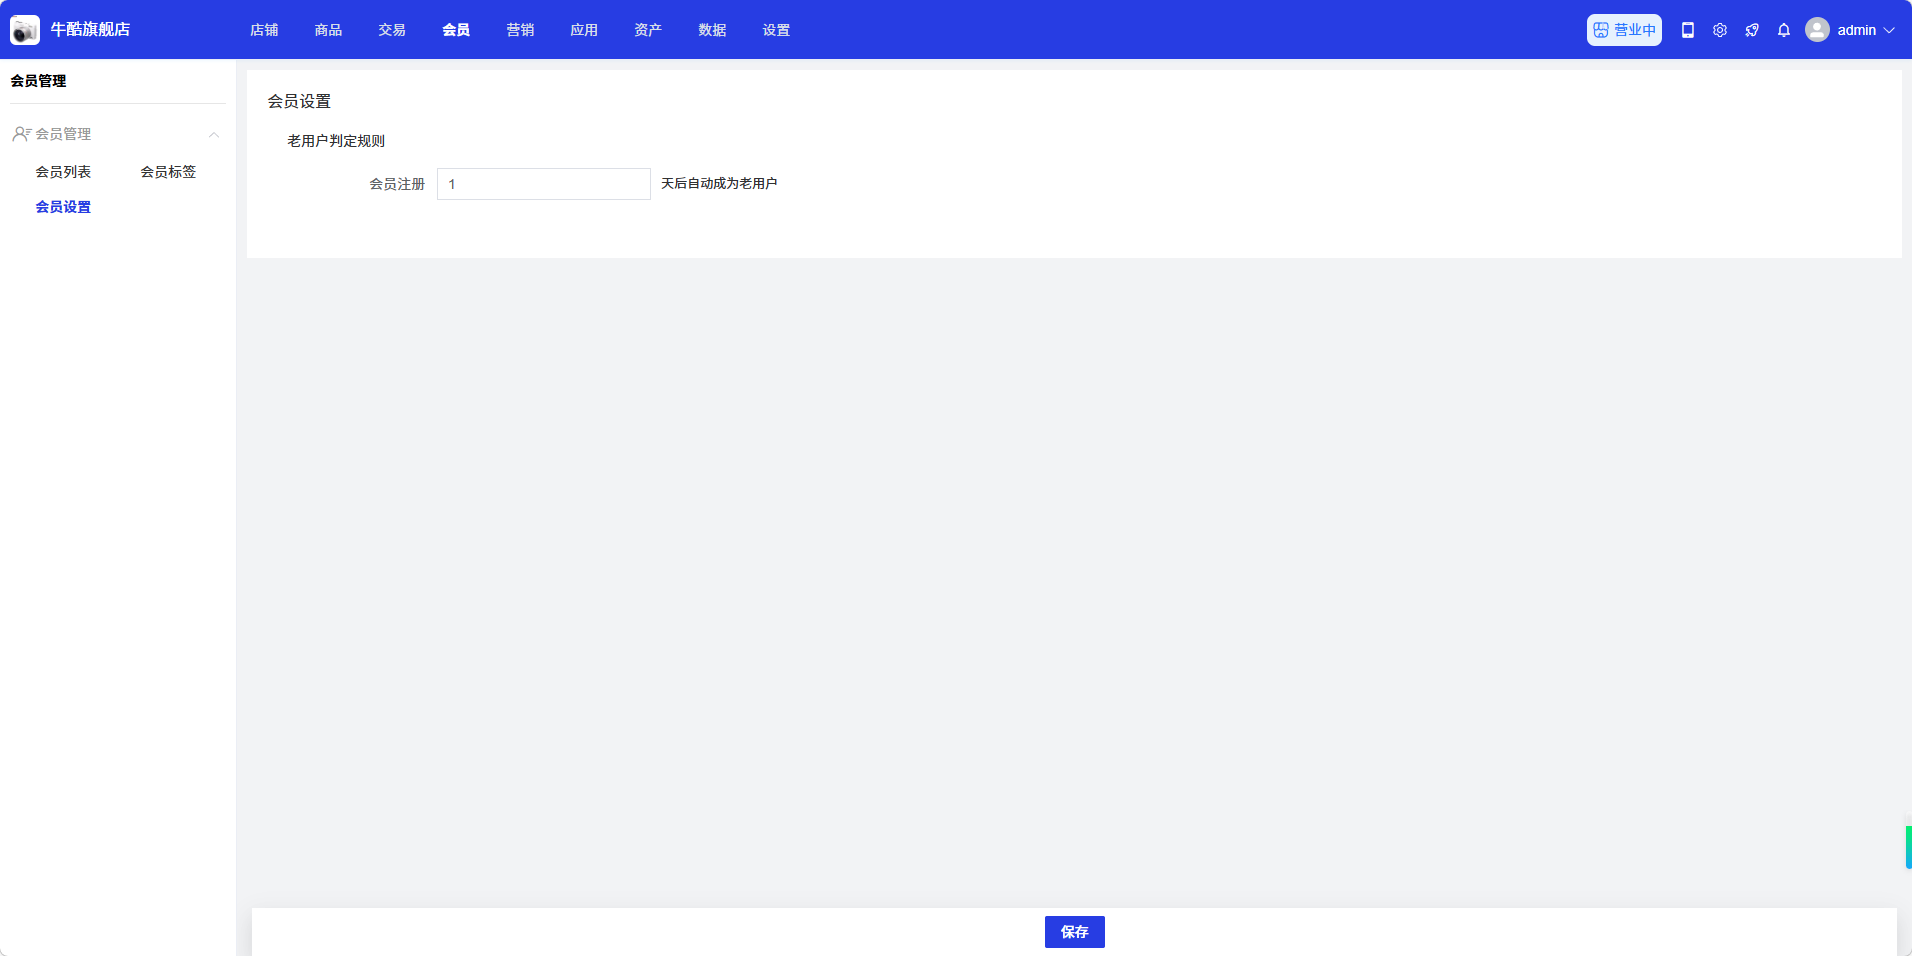Go to the 应用 top menu

pos(584,30)
